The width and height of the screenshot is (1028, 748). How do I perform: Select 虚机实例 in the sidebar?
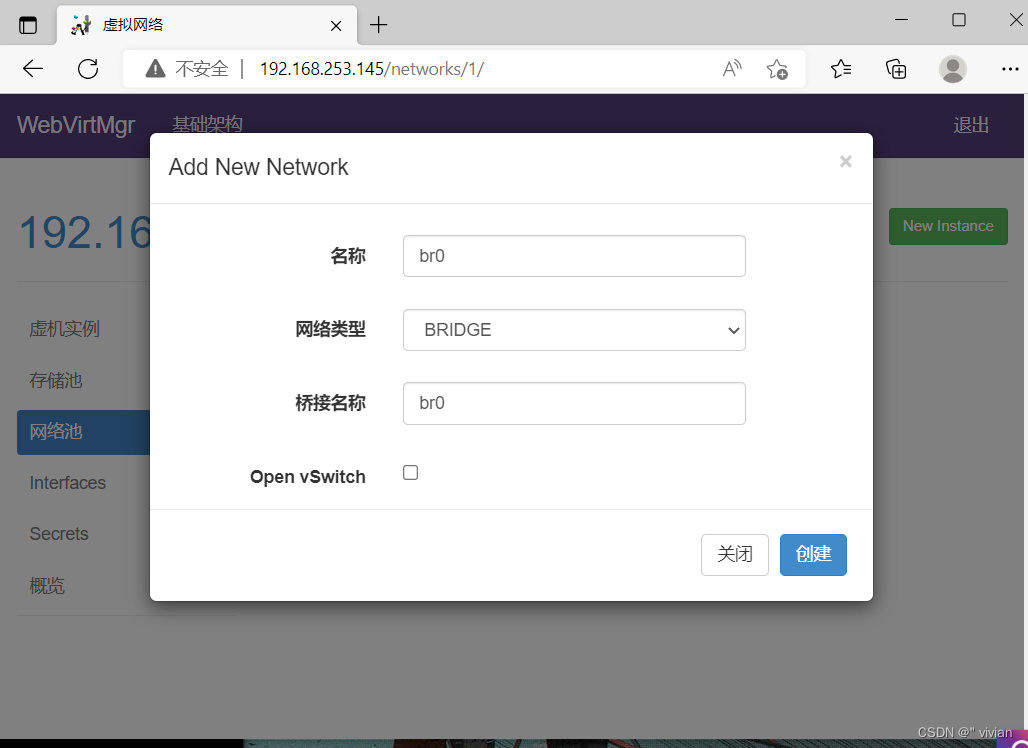pos(64,328)
